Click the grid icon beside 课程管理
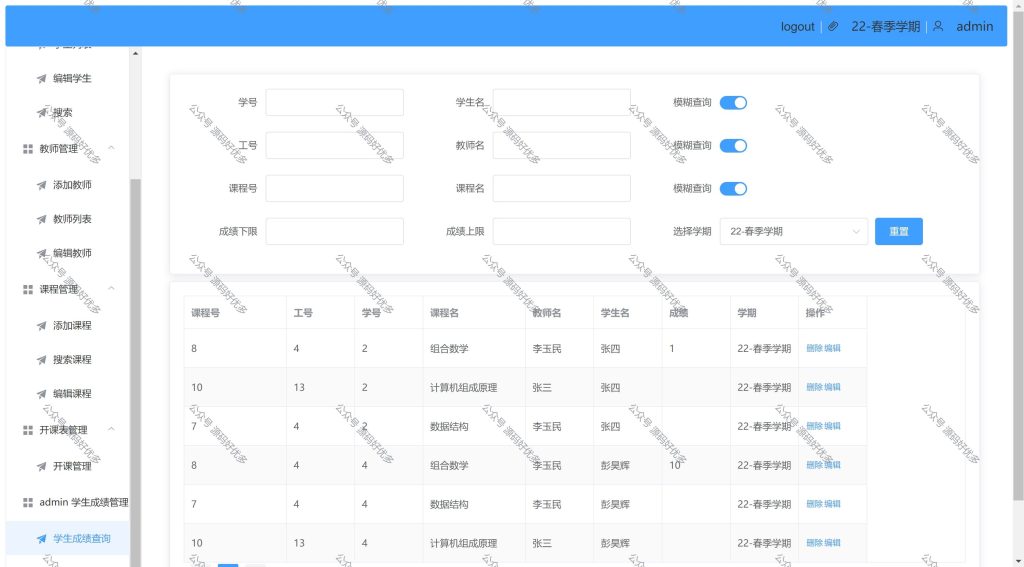Viewport: 1024px width, 567px height. [27, 289]
